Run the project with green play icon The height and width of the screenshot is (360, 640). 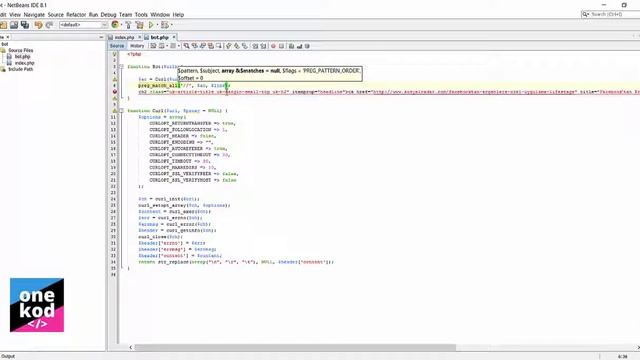(x=151, y=25)
